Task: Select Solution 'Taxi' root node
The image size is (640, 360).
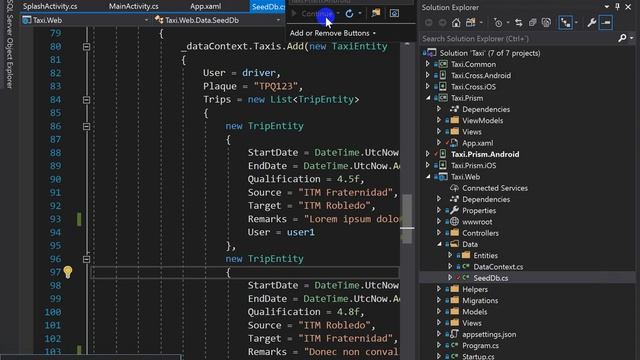Action: 490,53
